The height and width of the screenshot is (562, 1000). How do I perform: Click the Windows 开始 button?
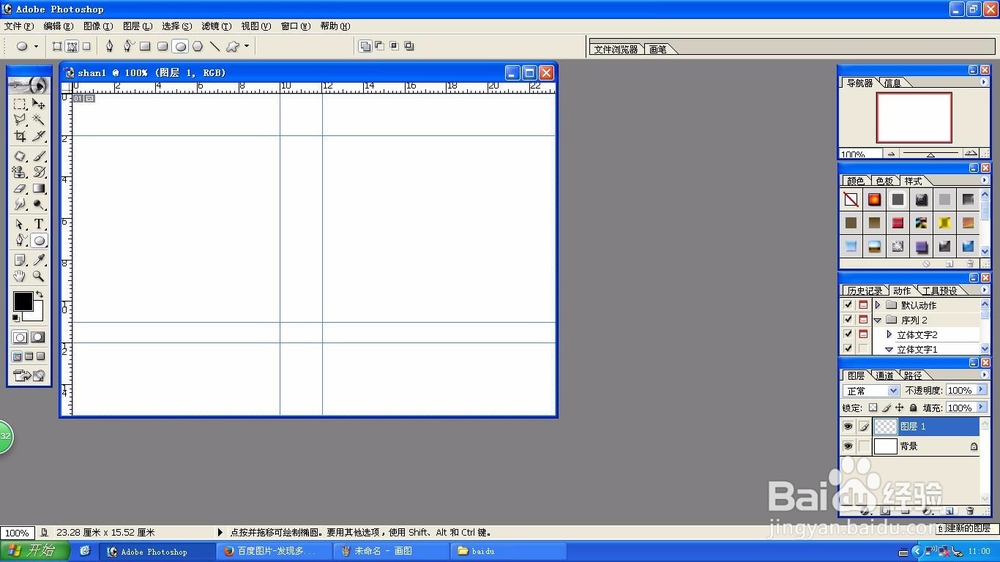pos(34,551)
